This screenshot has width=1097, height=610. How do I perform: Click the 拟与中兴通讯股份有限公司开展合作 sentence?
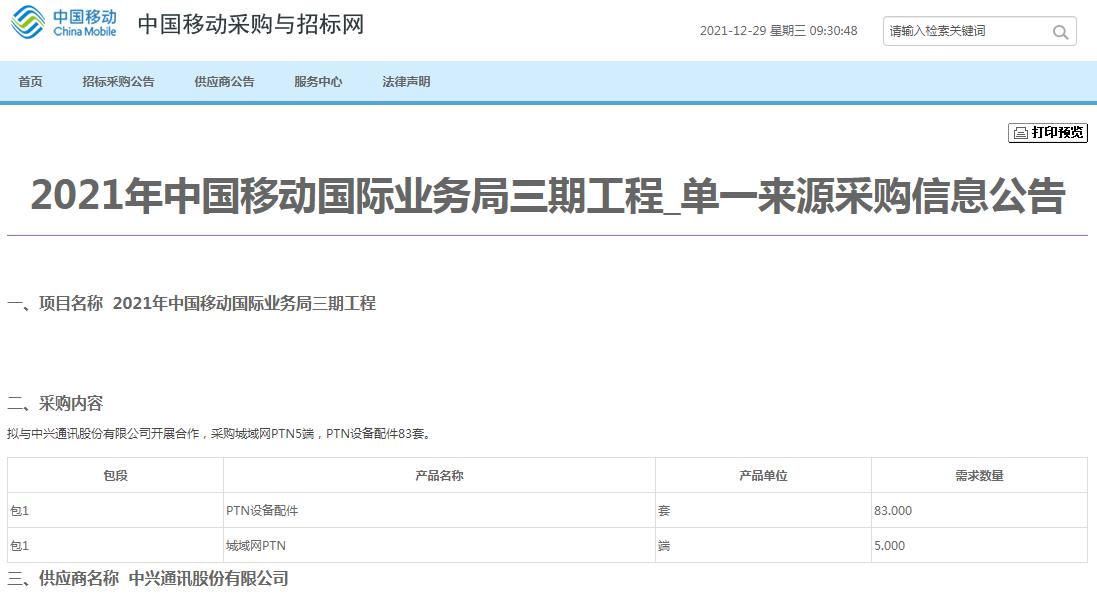219,434
